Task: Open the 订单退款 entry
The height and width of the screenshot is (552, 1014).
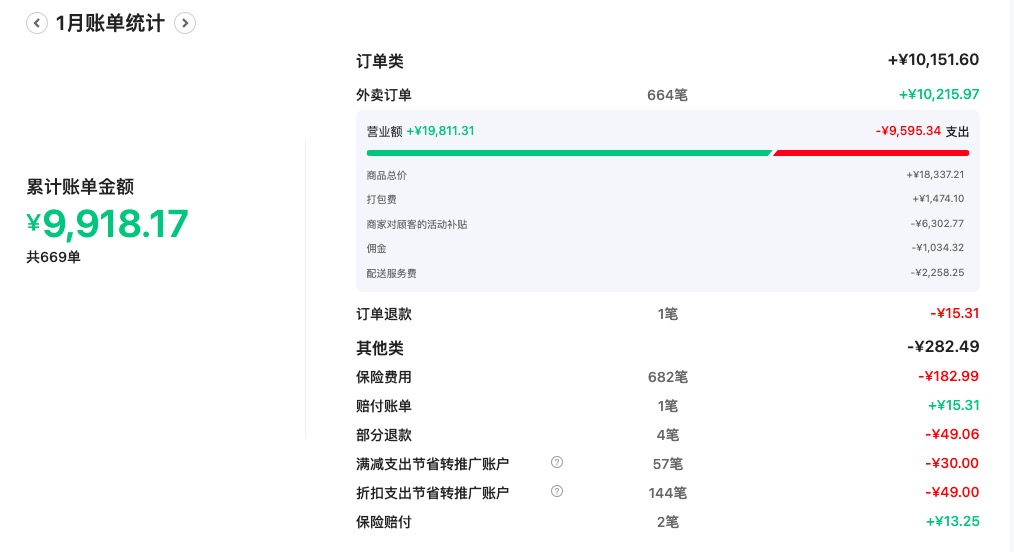Action: pos(667,313)
